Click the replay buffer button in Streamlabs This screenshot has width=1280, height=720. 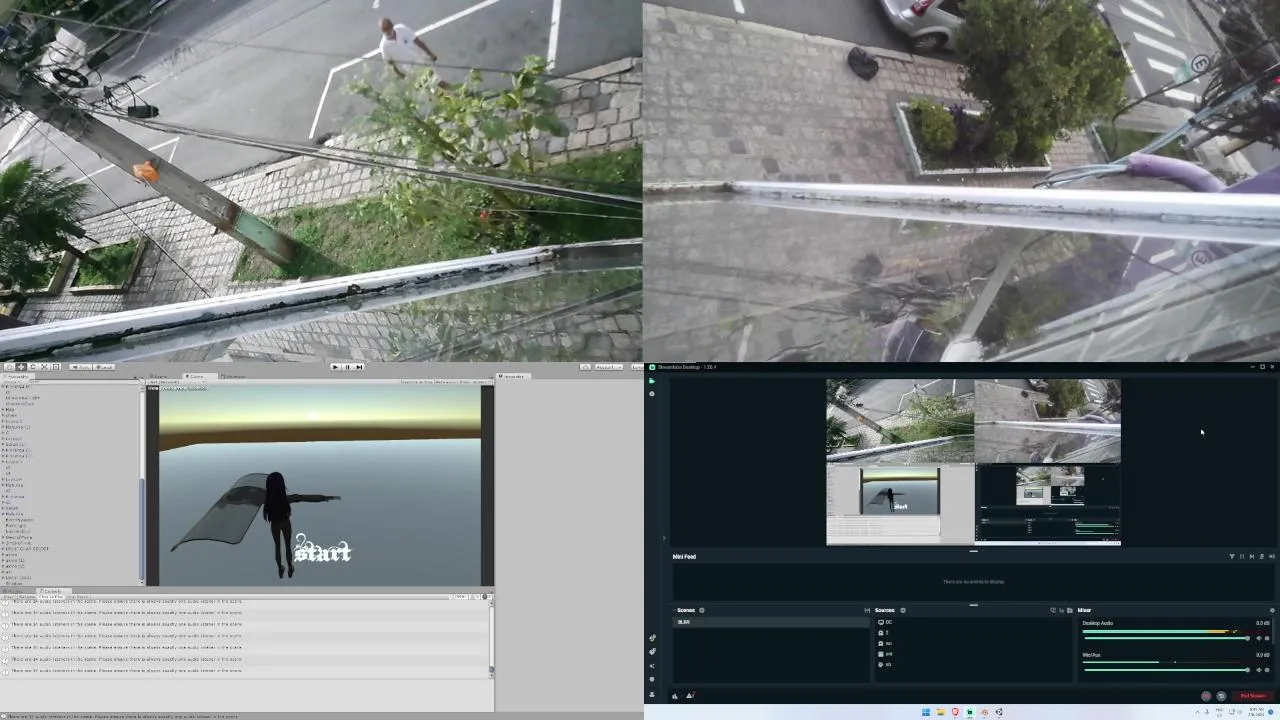(1221, 695)
